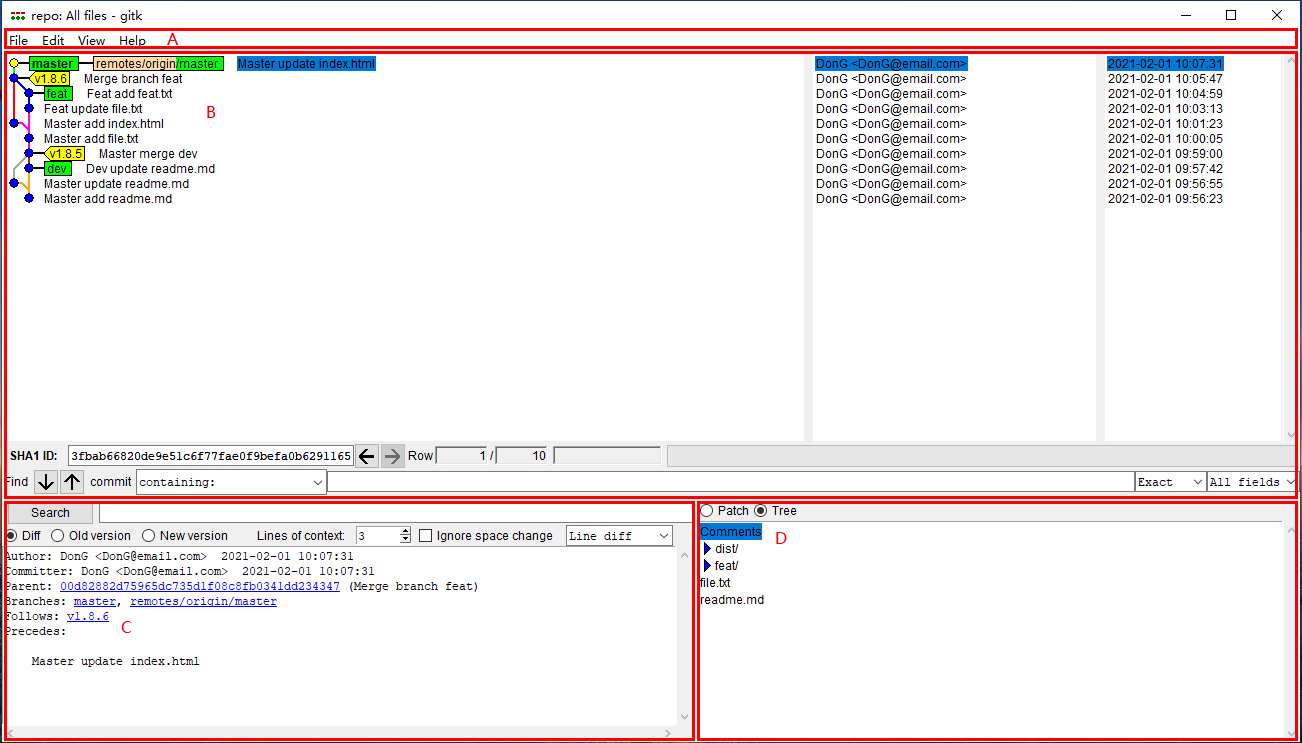
Task: Select commit 'Feat update file.txt'
Action: point(93,109)
